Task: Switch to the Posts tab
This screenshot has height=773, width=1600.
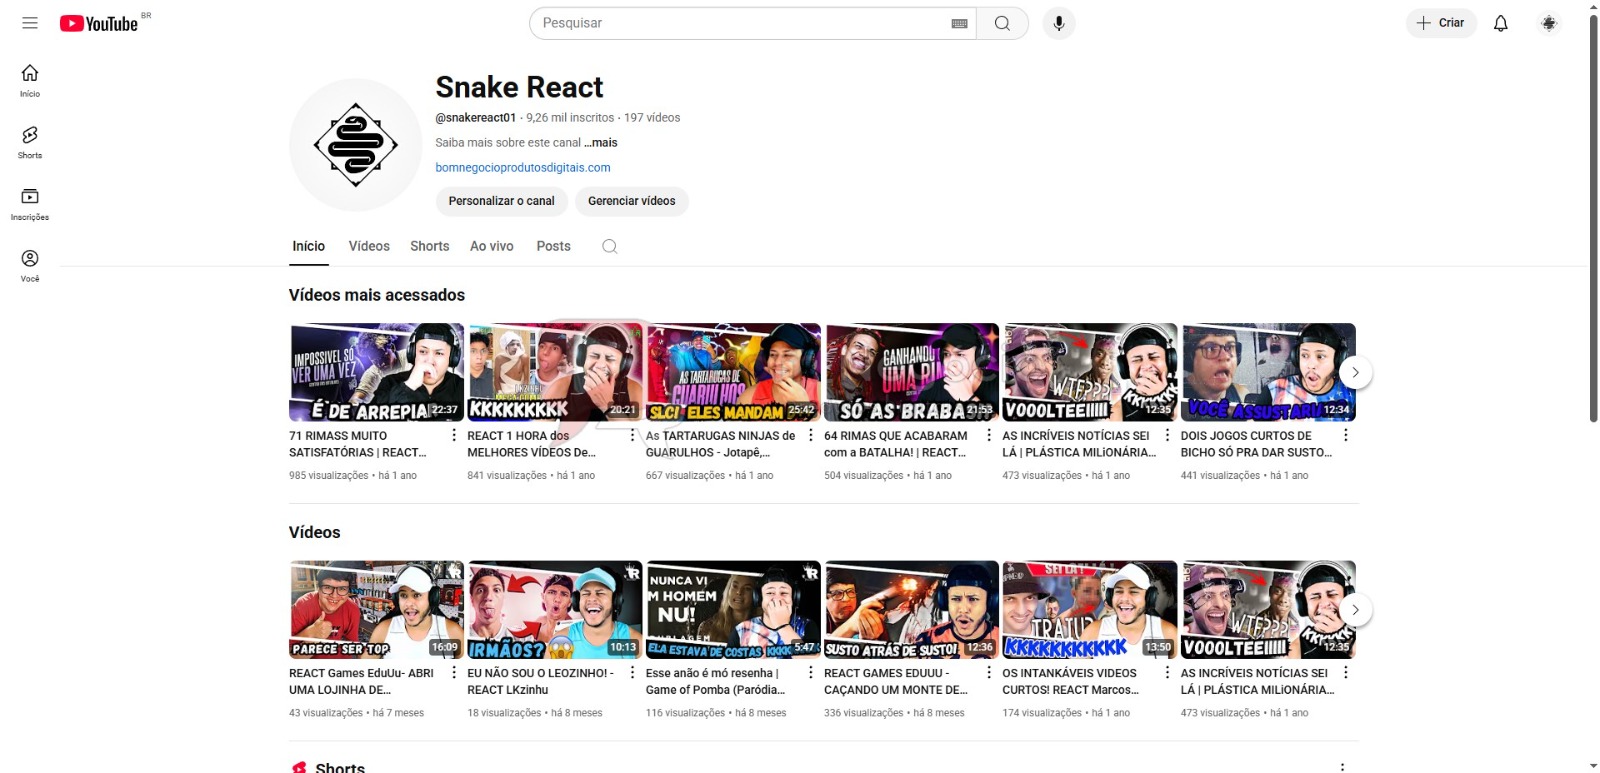Action: tap(553, 246)
